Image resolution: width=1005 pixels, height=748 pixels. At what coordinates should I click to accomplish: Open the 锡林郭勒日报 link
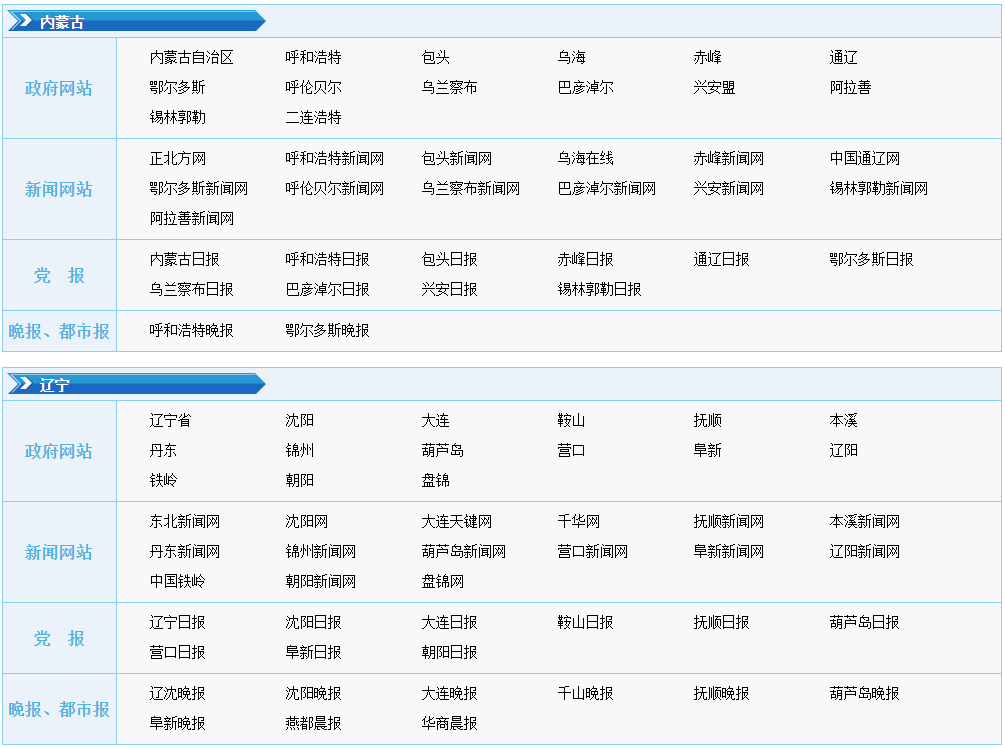599,290
